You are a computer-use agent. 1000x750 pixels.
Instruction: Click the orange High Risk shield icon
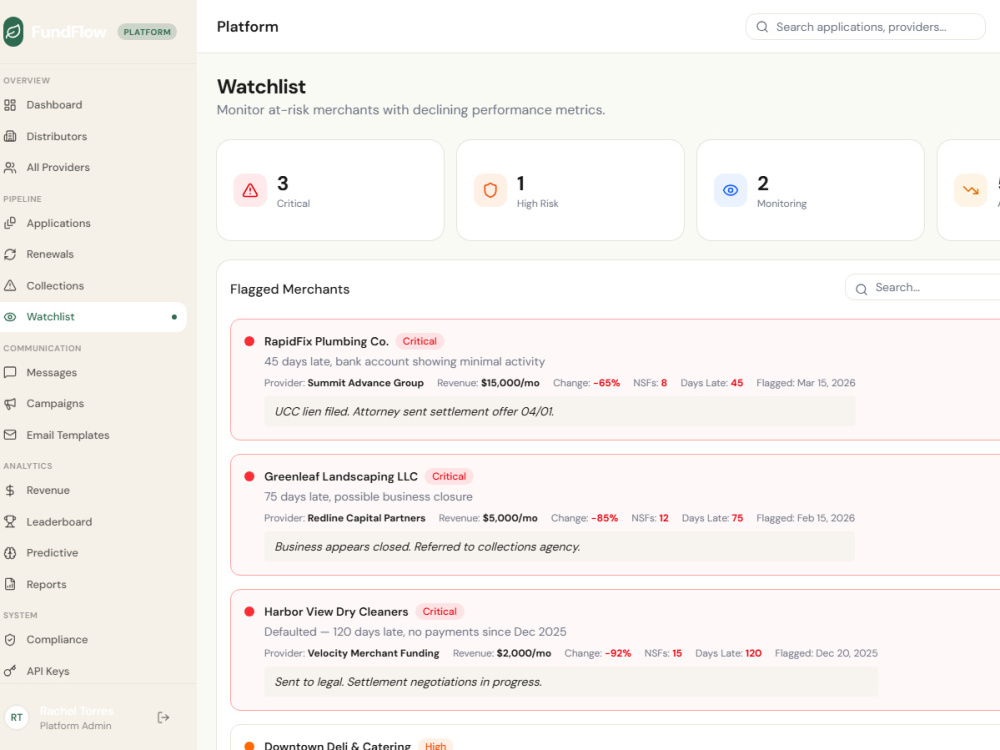pyautogui.click(x=490, y=190)
